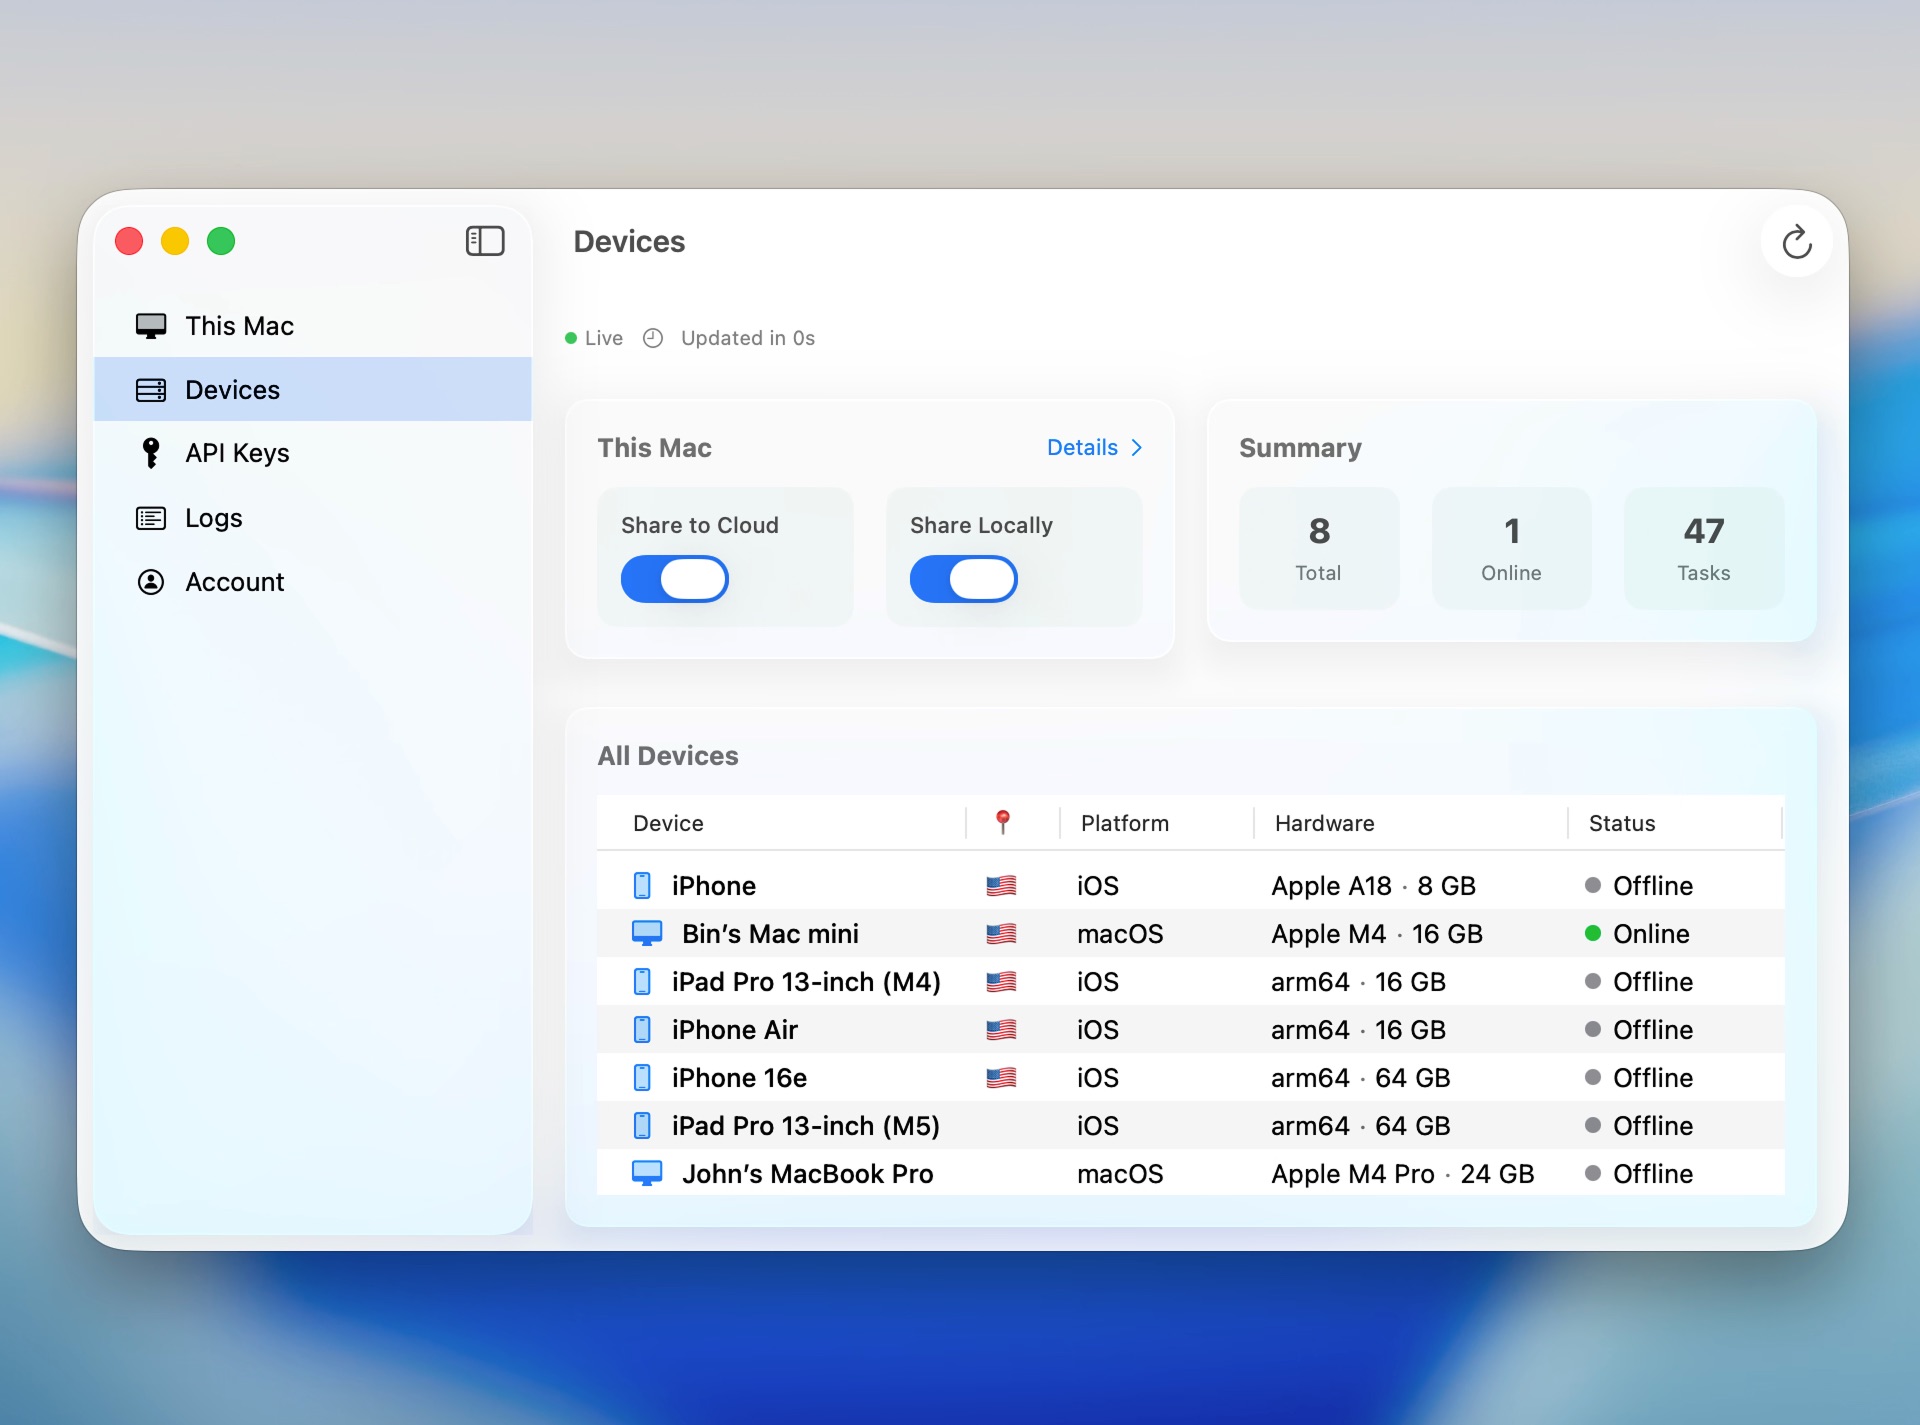This screenshot has height=1425, width=1920.
Task: Expand This Mac details via the chevron
Action: click(x=1137, y=448)
